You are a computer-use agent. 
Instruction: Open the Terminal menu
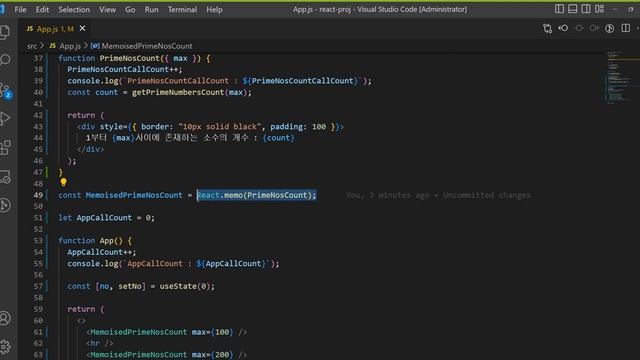click(182, 9)
